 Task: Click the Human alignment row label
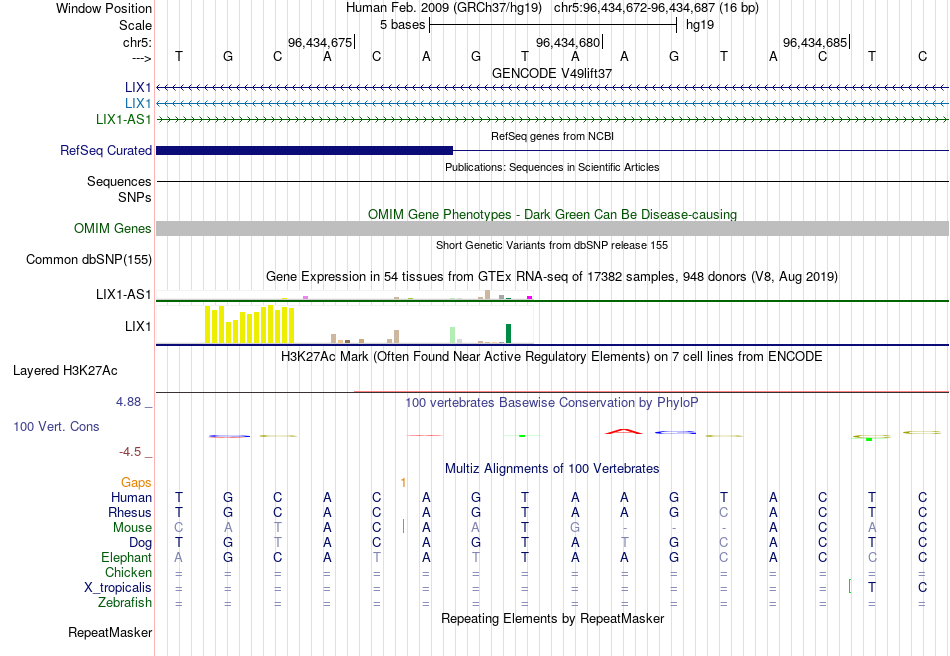point(131,497)
